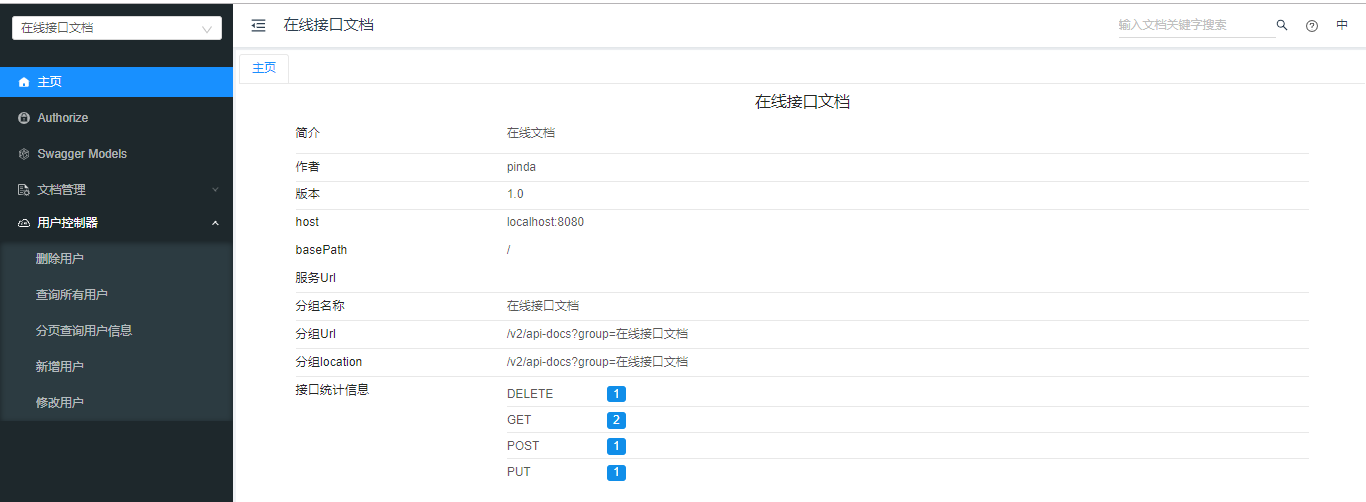Open 删除用户 in the sidebar
Image resolution: width=1366 pixels, height=502 pixels.
click(x=60, y=259)
